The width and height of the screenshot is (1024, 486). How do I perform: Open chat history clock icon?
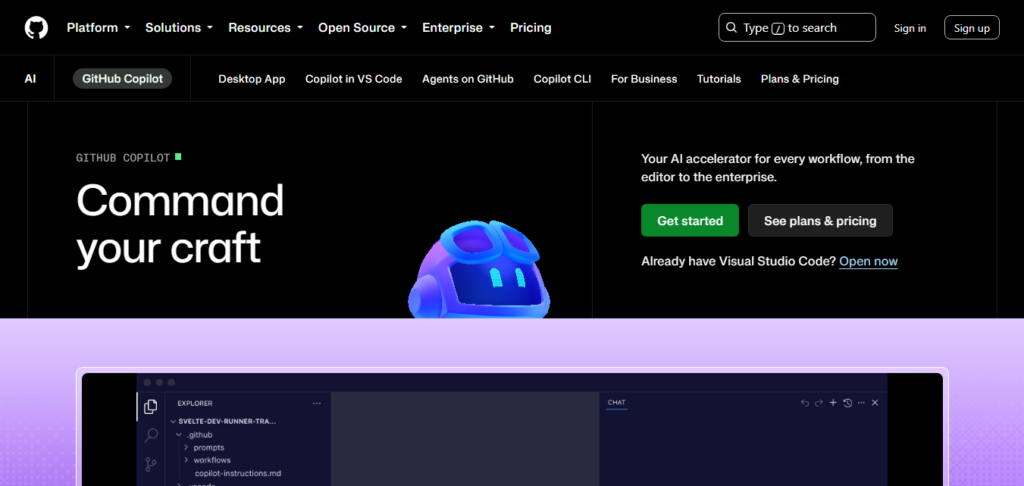[848, 403]
